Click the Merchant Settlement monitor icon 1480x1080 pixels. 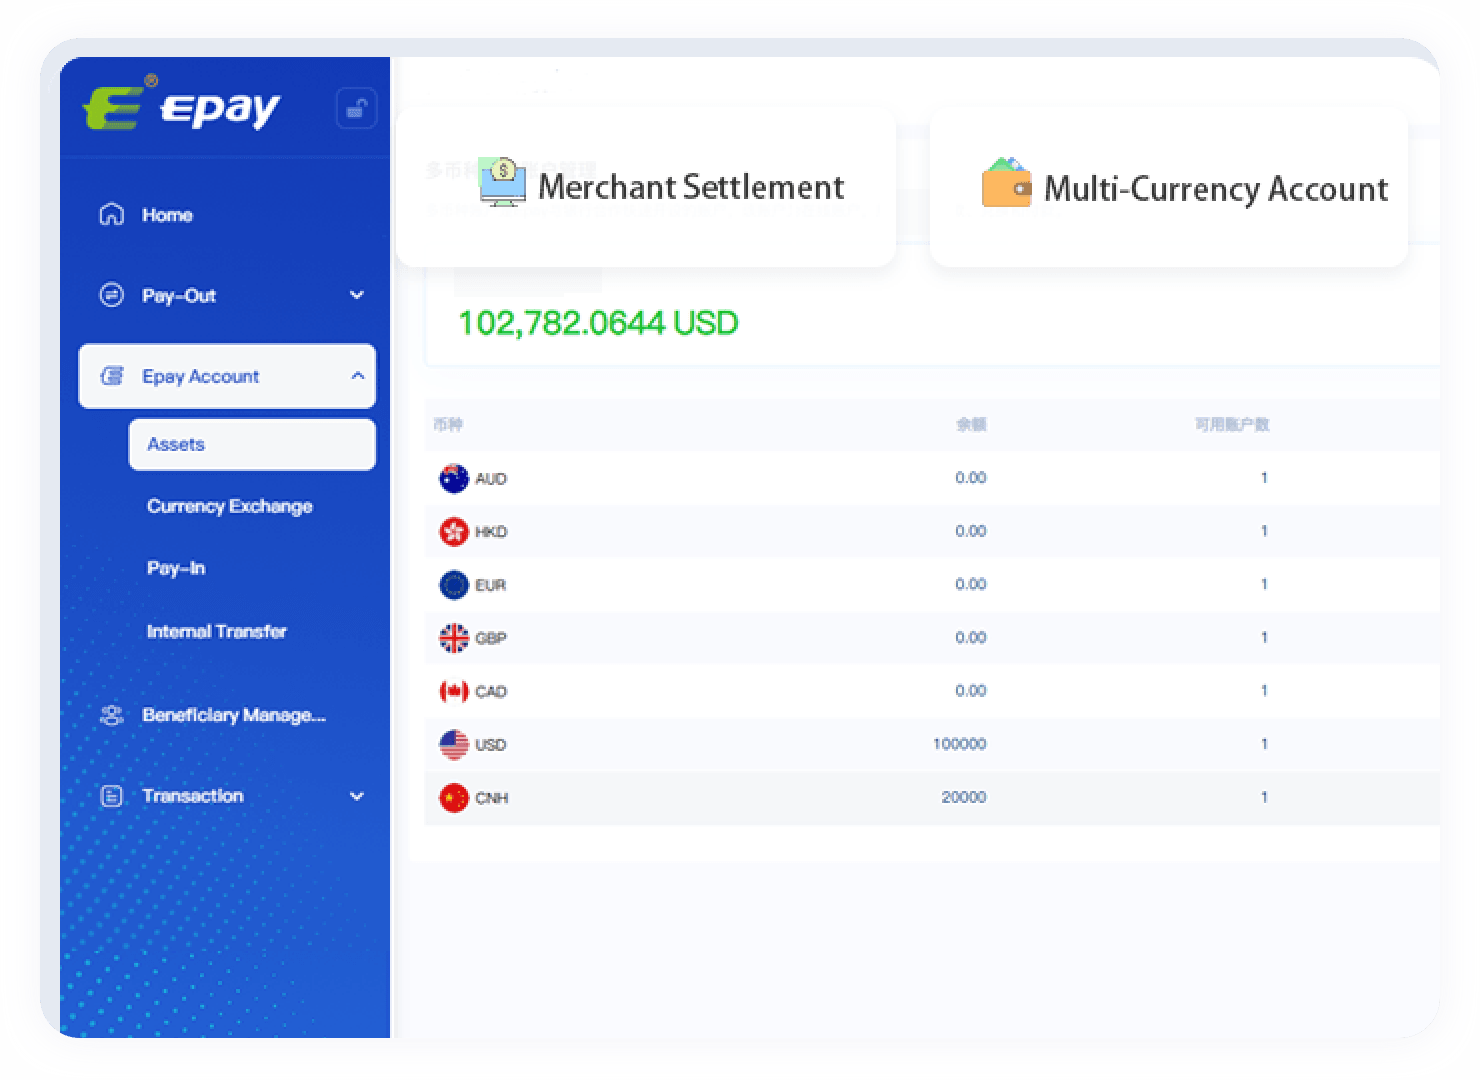pyautogui.click(x=503, y=182)
